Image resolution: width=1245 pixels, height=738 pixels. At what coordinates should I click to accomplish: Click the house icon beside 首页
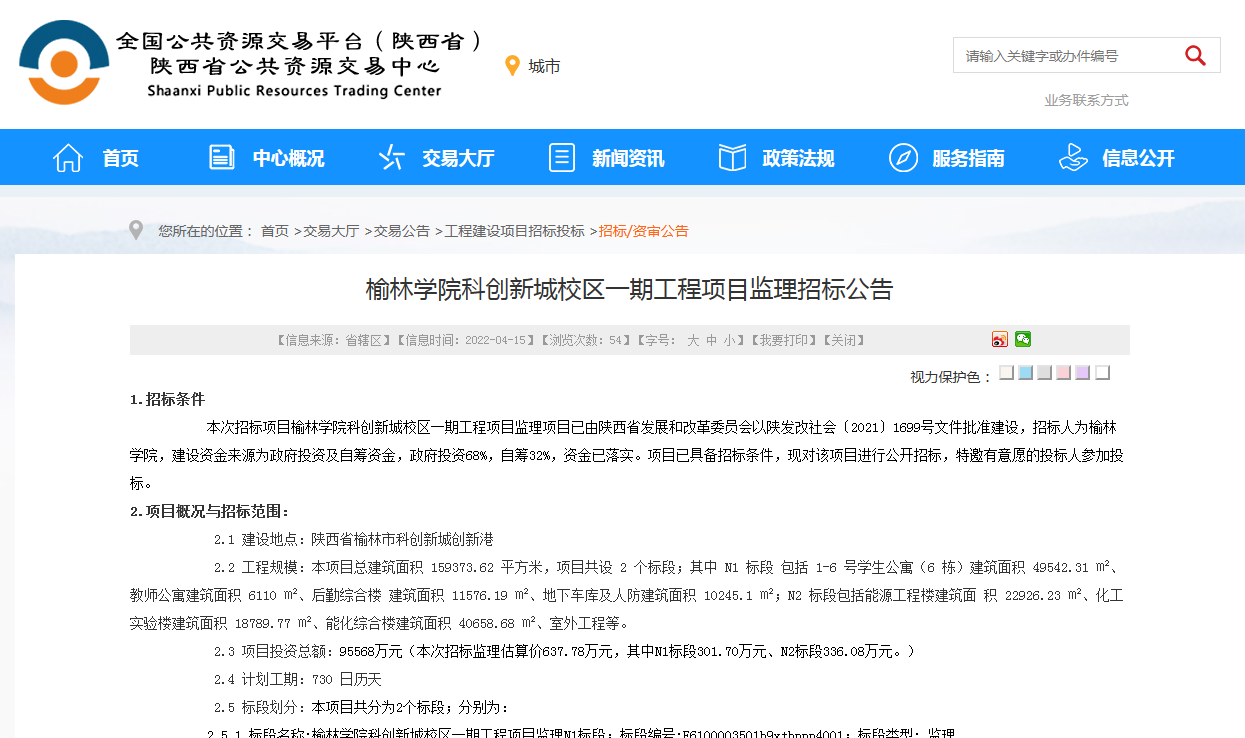[x=68, y=158]
